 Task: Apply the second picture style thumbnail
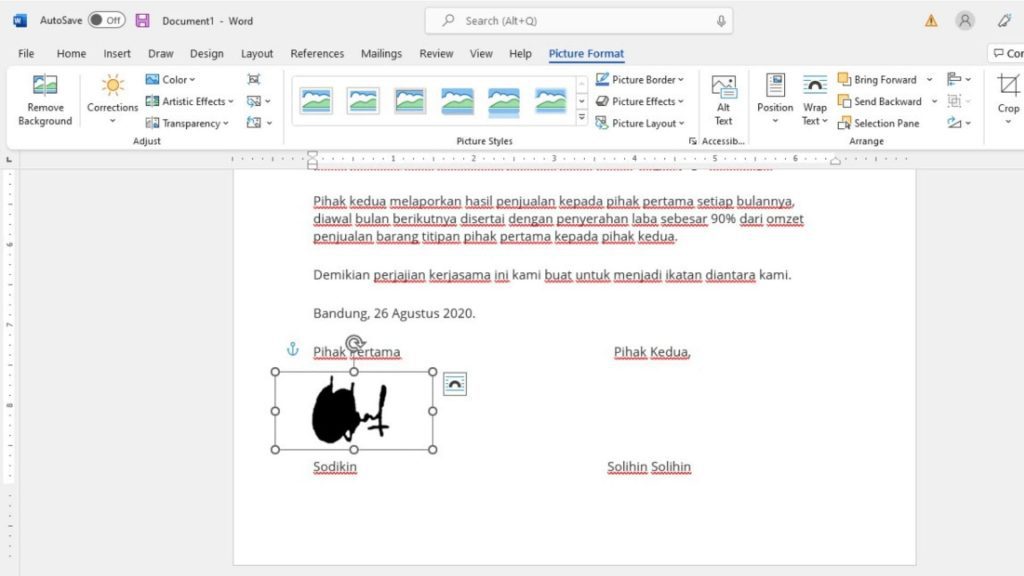pos(363,101)
